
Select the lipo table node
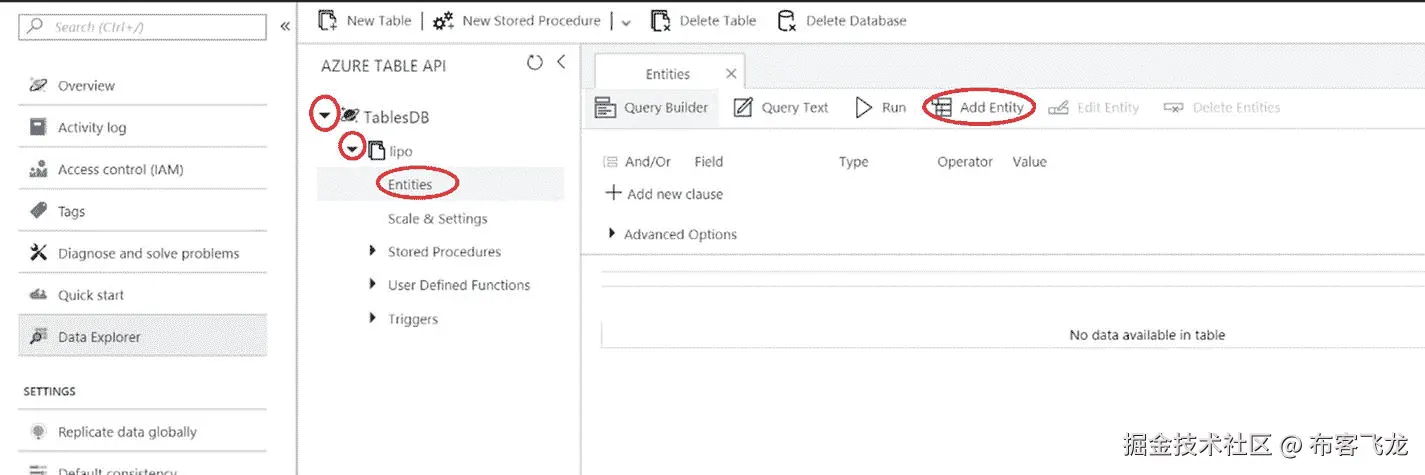coord(400,151)
